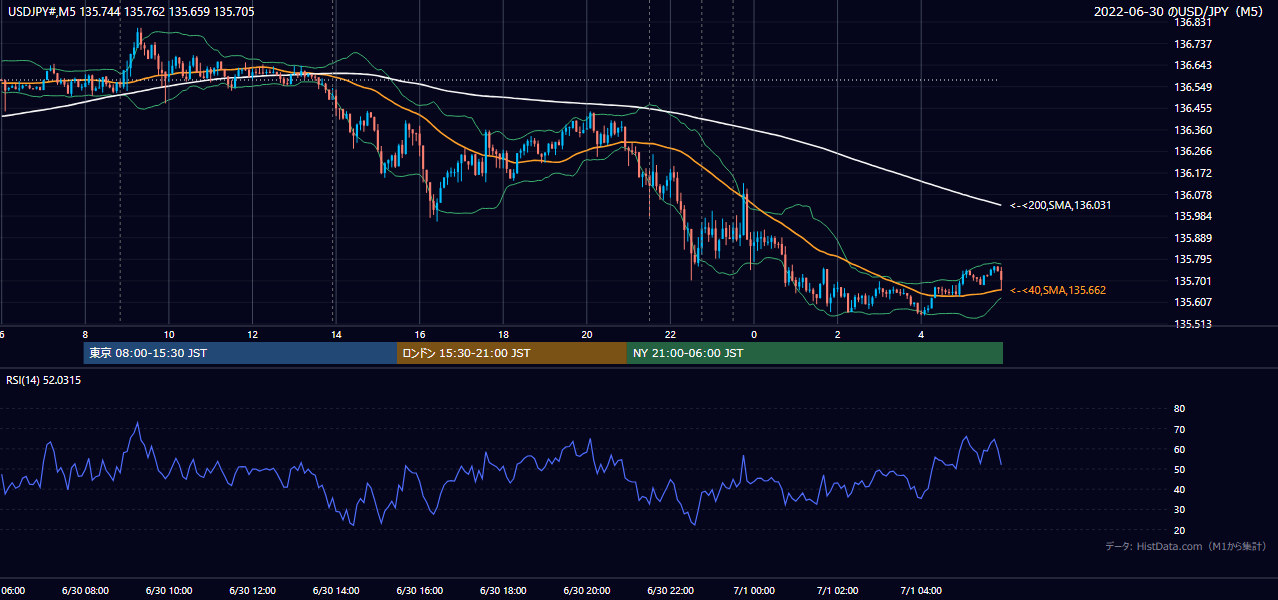
Task: Click price axis label 136.172
Action: point(1192,173)
